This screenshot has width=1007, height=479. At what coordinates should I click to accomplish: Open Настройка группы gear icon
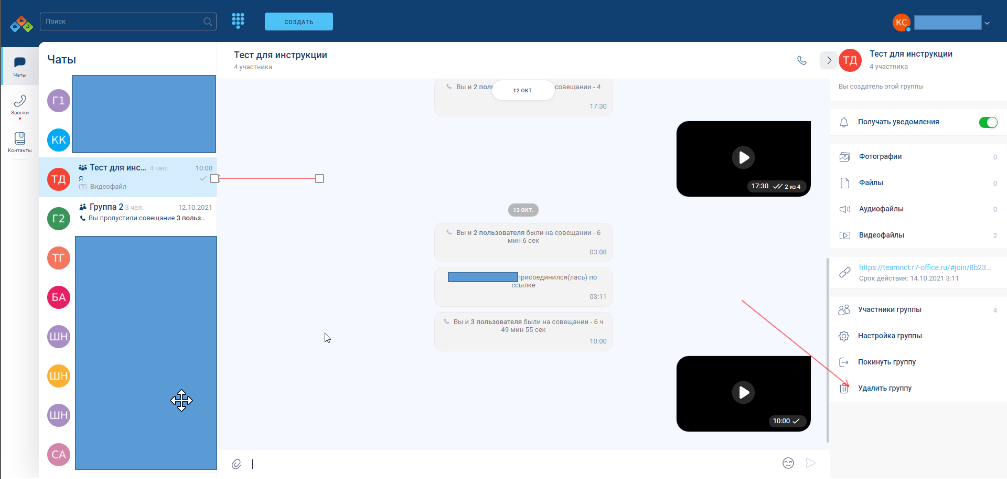click(844, 336)
